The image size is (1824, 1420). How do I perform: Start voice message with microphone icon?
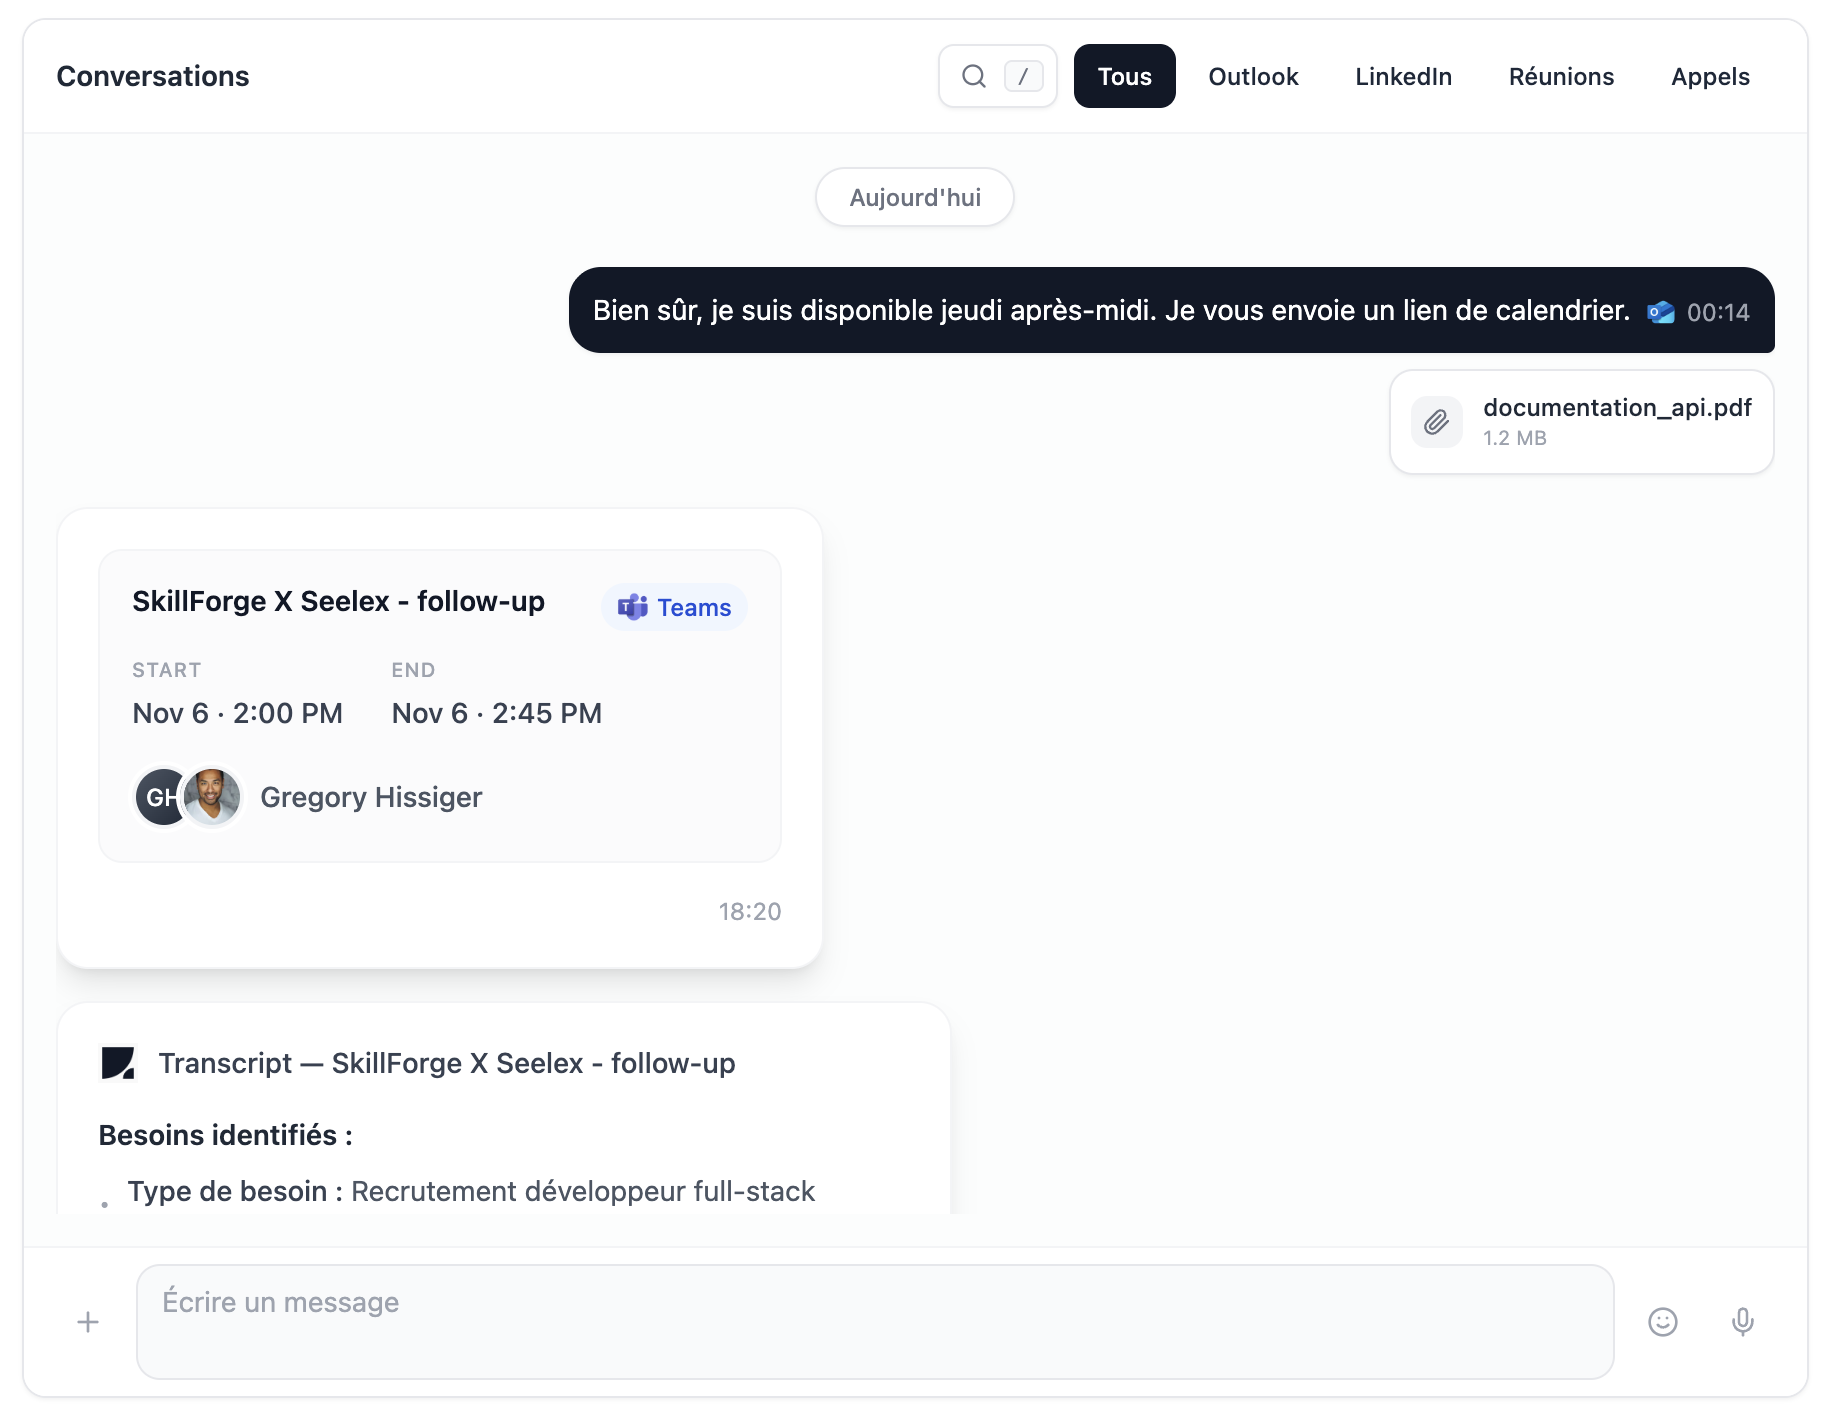point(1742,1322)
